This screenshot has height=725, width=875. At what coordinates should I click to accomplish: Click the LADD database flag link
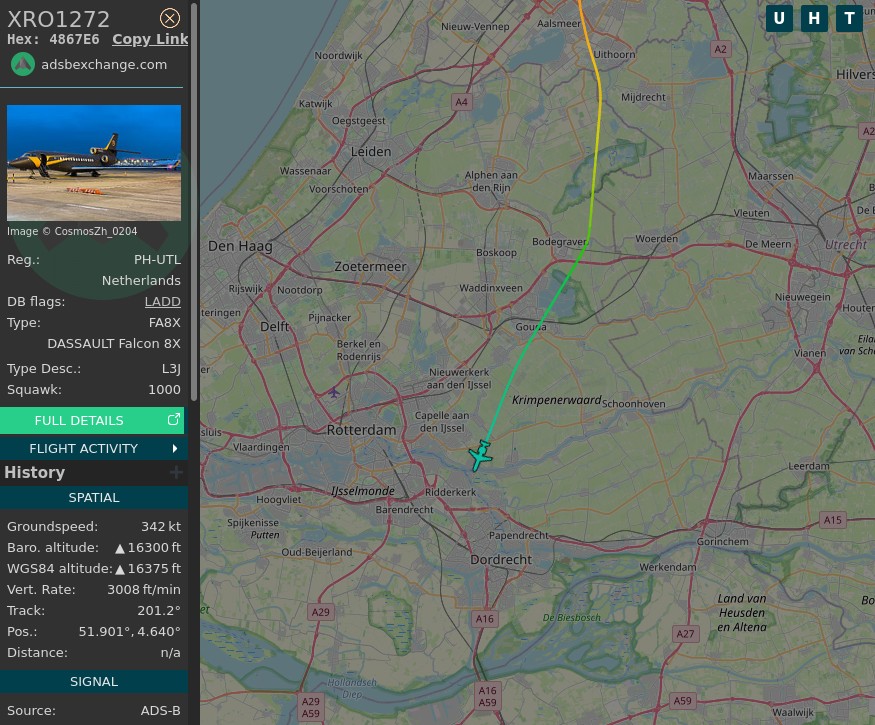point(162,301)
